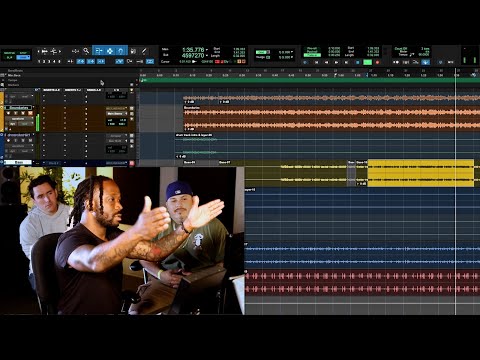Select the Selector tool
The width and height of the screenshot is (480, 360).
point(110,51)
